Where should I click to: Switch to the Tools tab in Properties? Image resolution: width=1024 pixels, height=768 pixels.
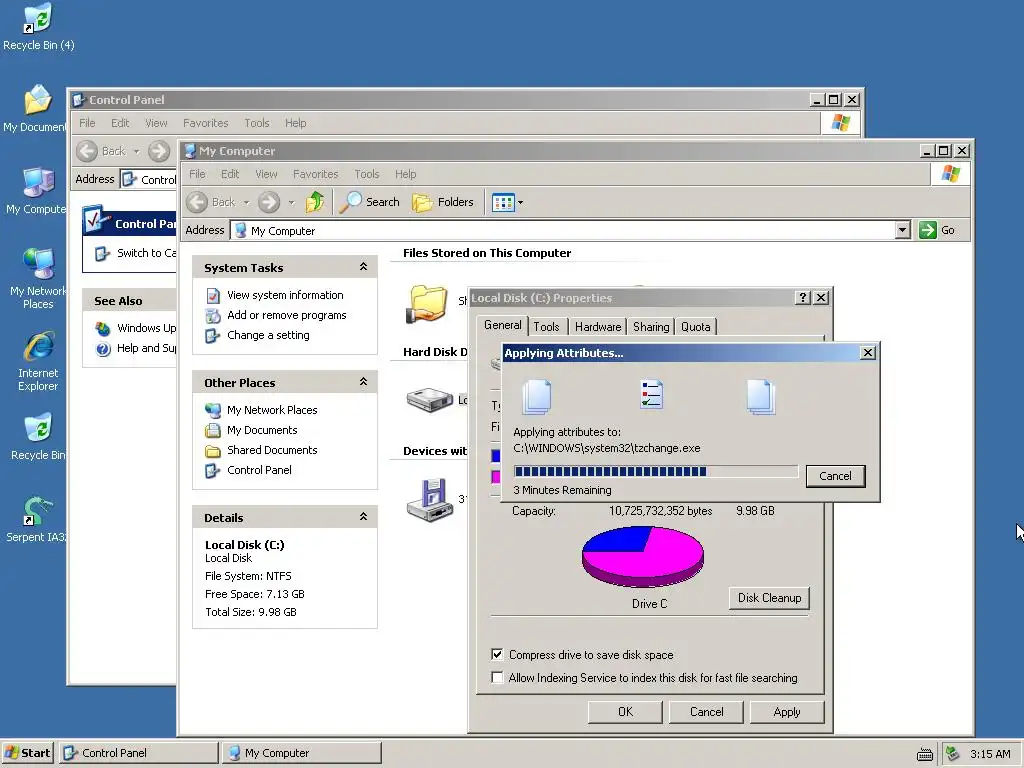point(546,327)
